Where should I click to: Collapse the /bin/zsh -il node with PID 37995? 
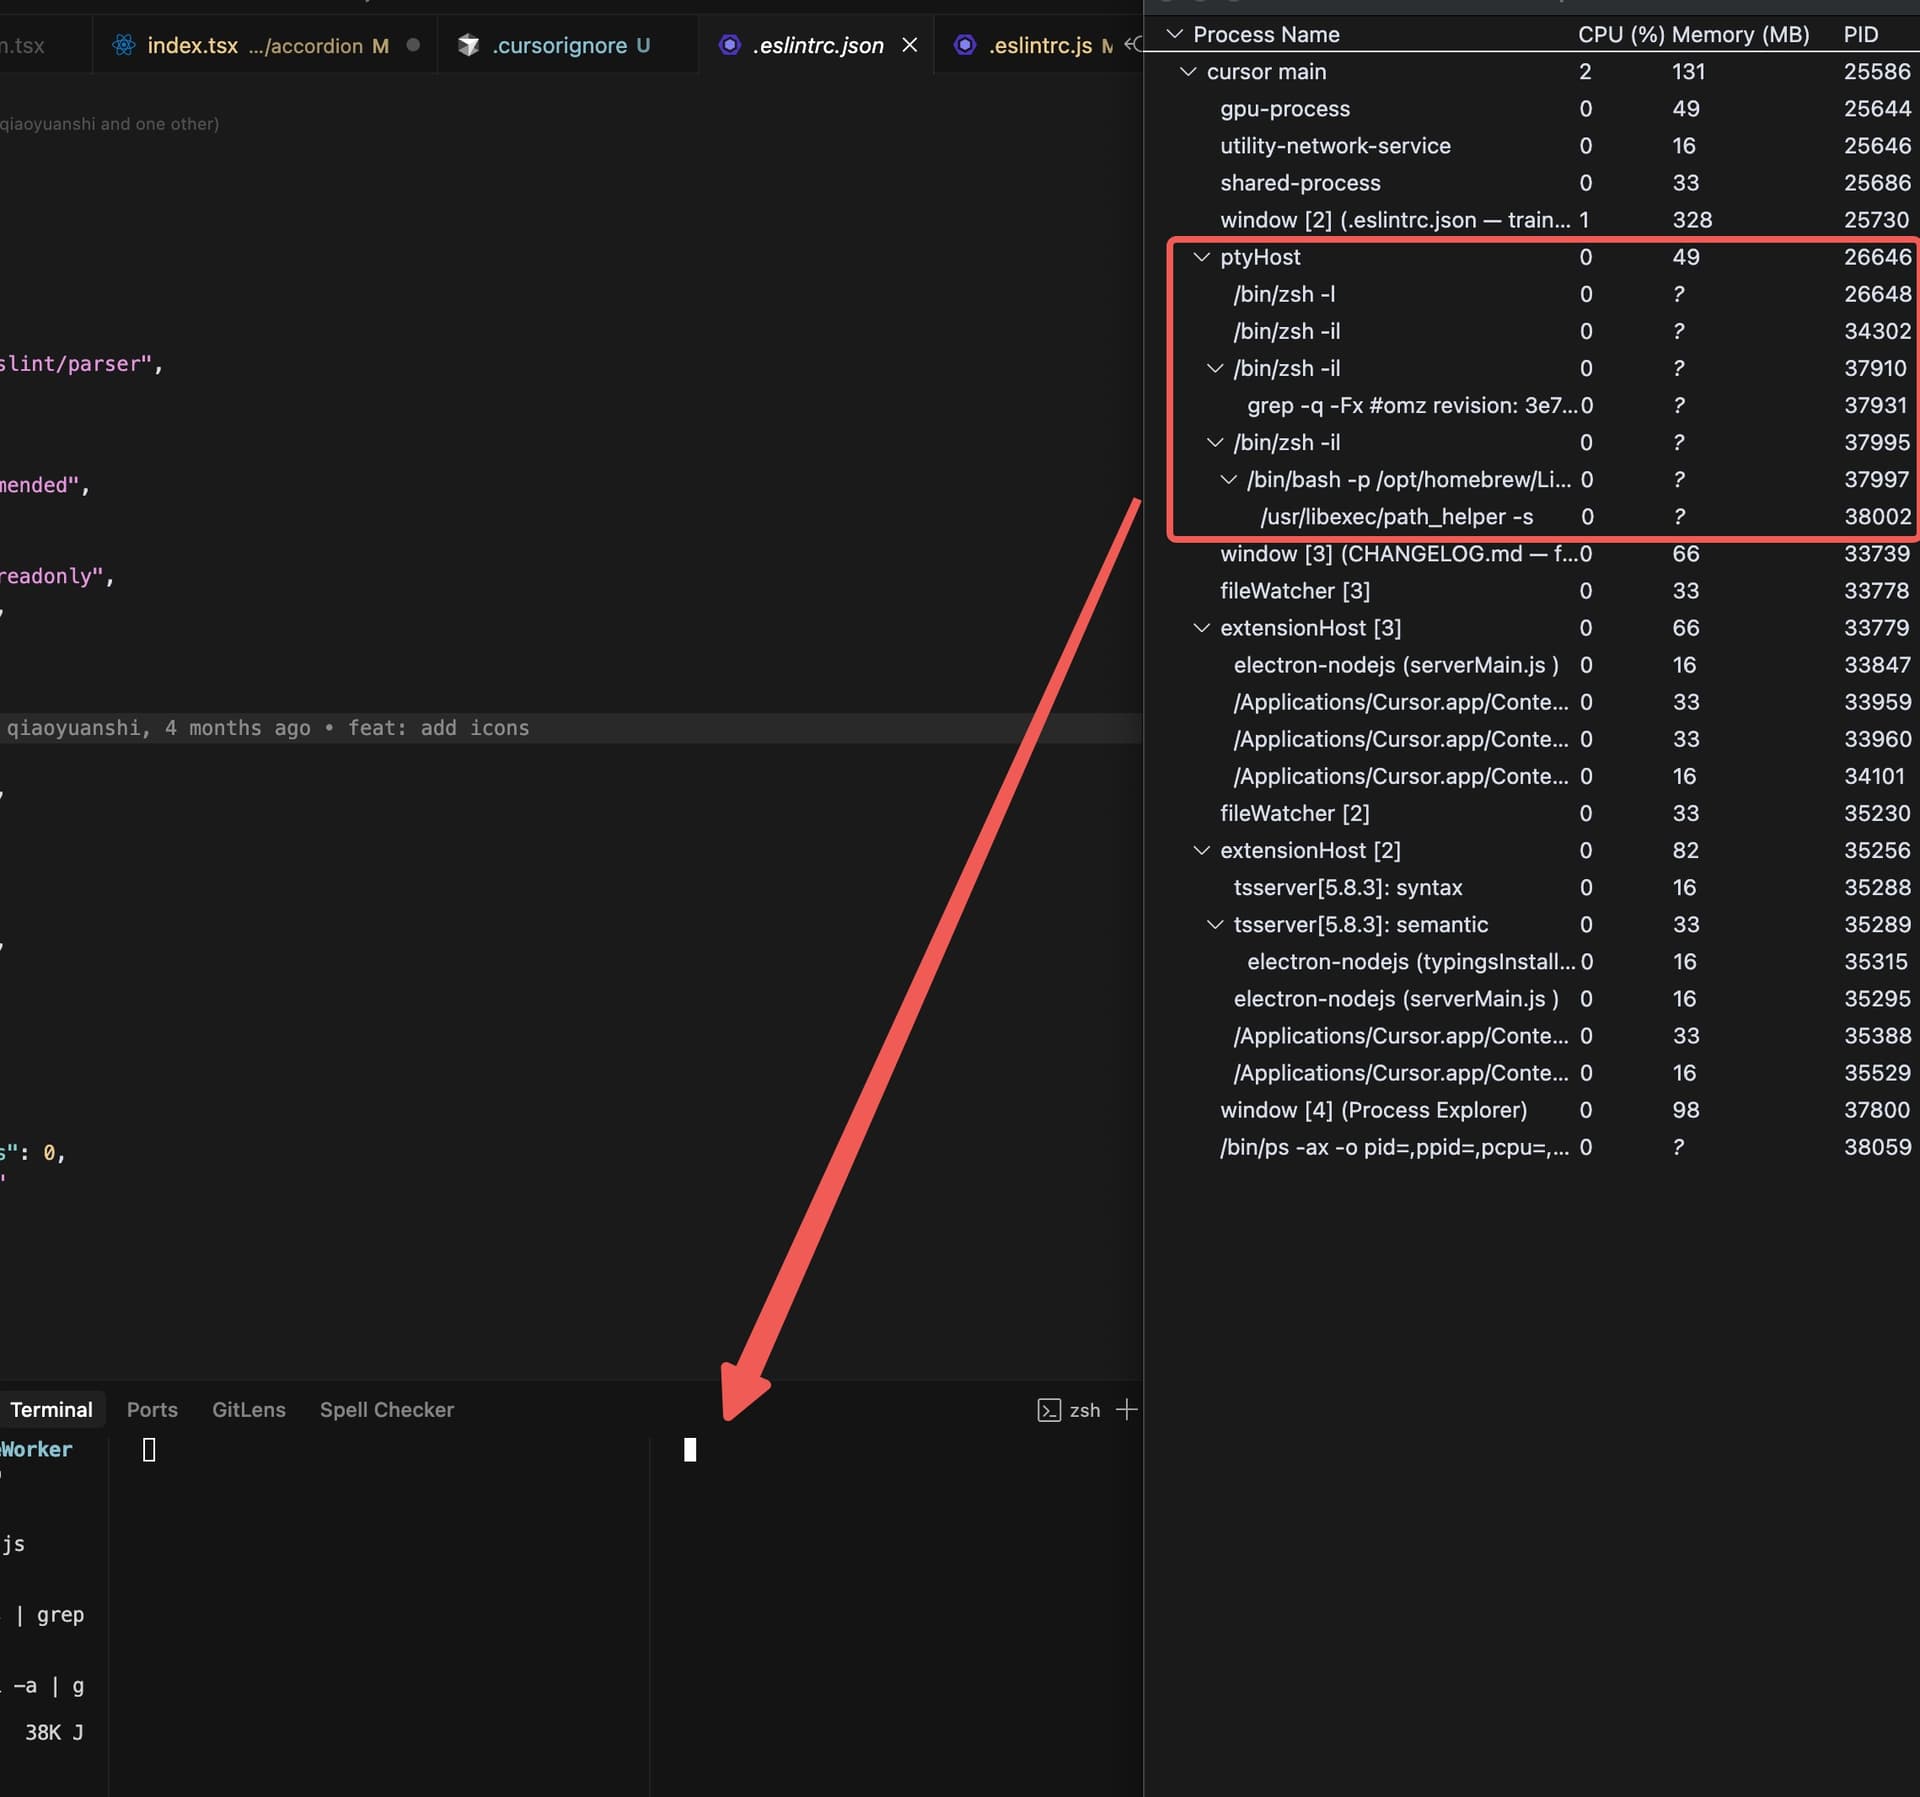[1215, 442]
